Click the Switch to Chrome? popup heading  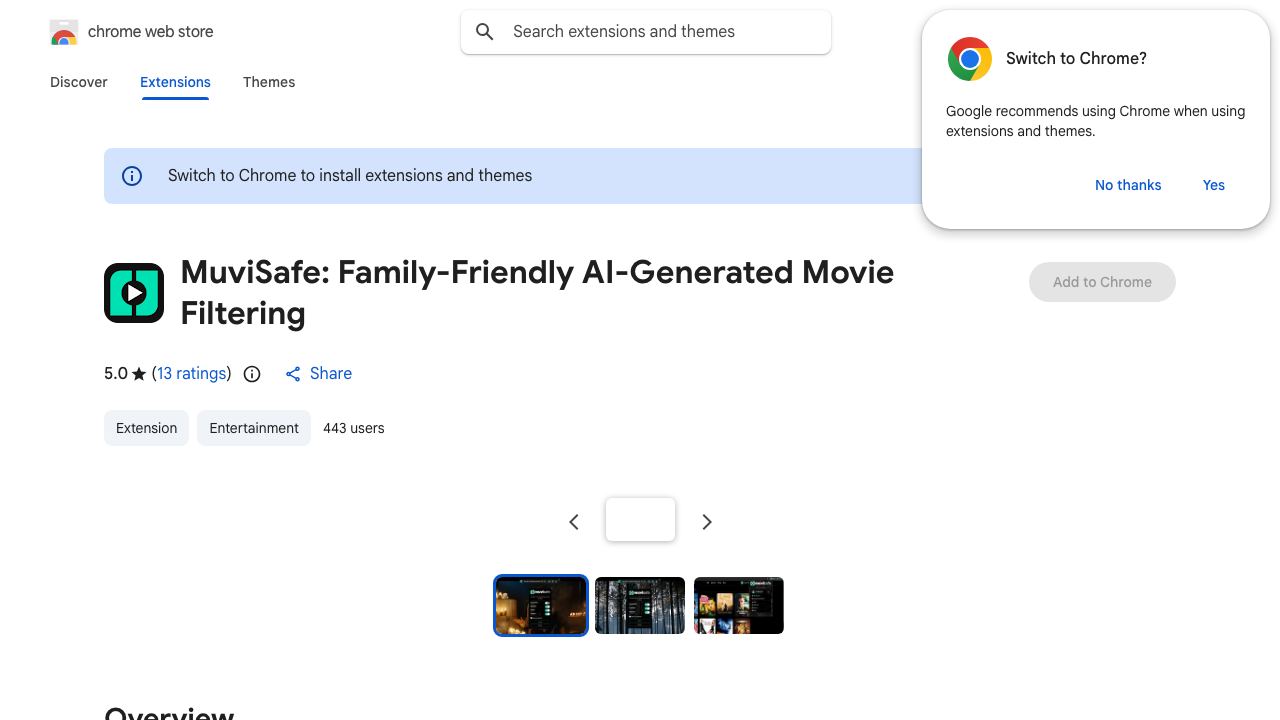pos(1076,59)
